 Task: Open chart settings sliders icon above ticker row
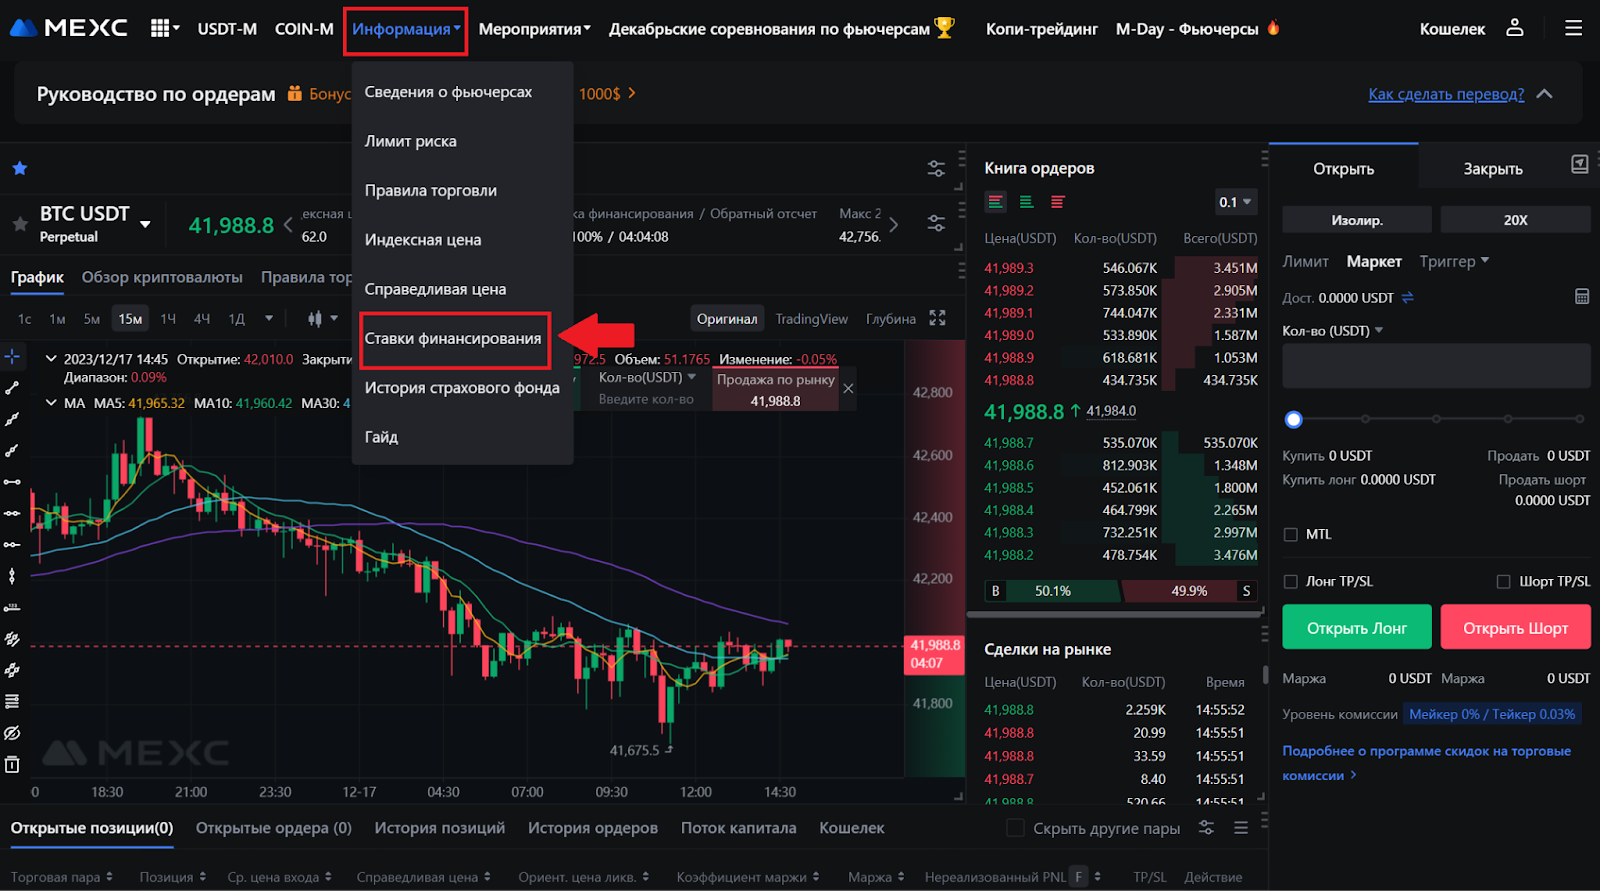tap(936, 168)
